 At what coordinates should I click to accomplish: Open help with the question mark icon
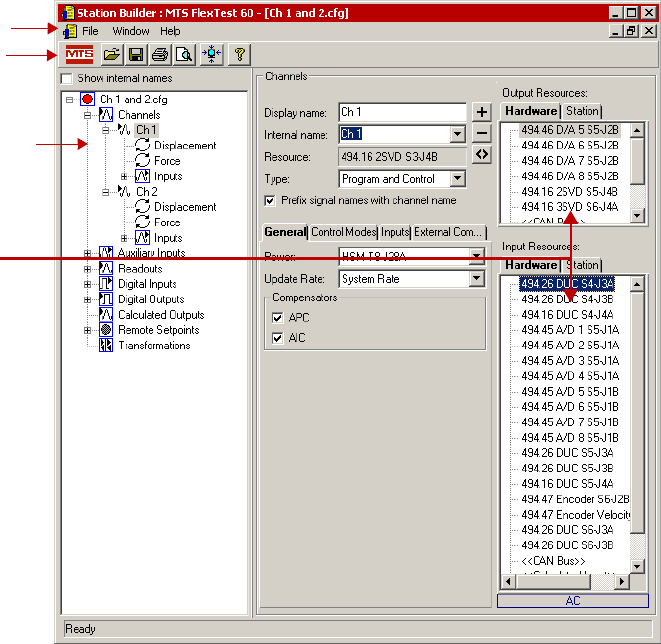coord(239,54)
